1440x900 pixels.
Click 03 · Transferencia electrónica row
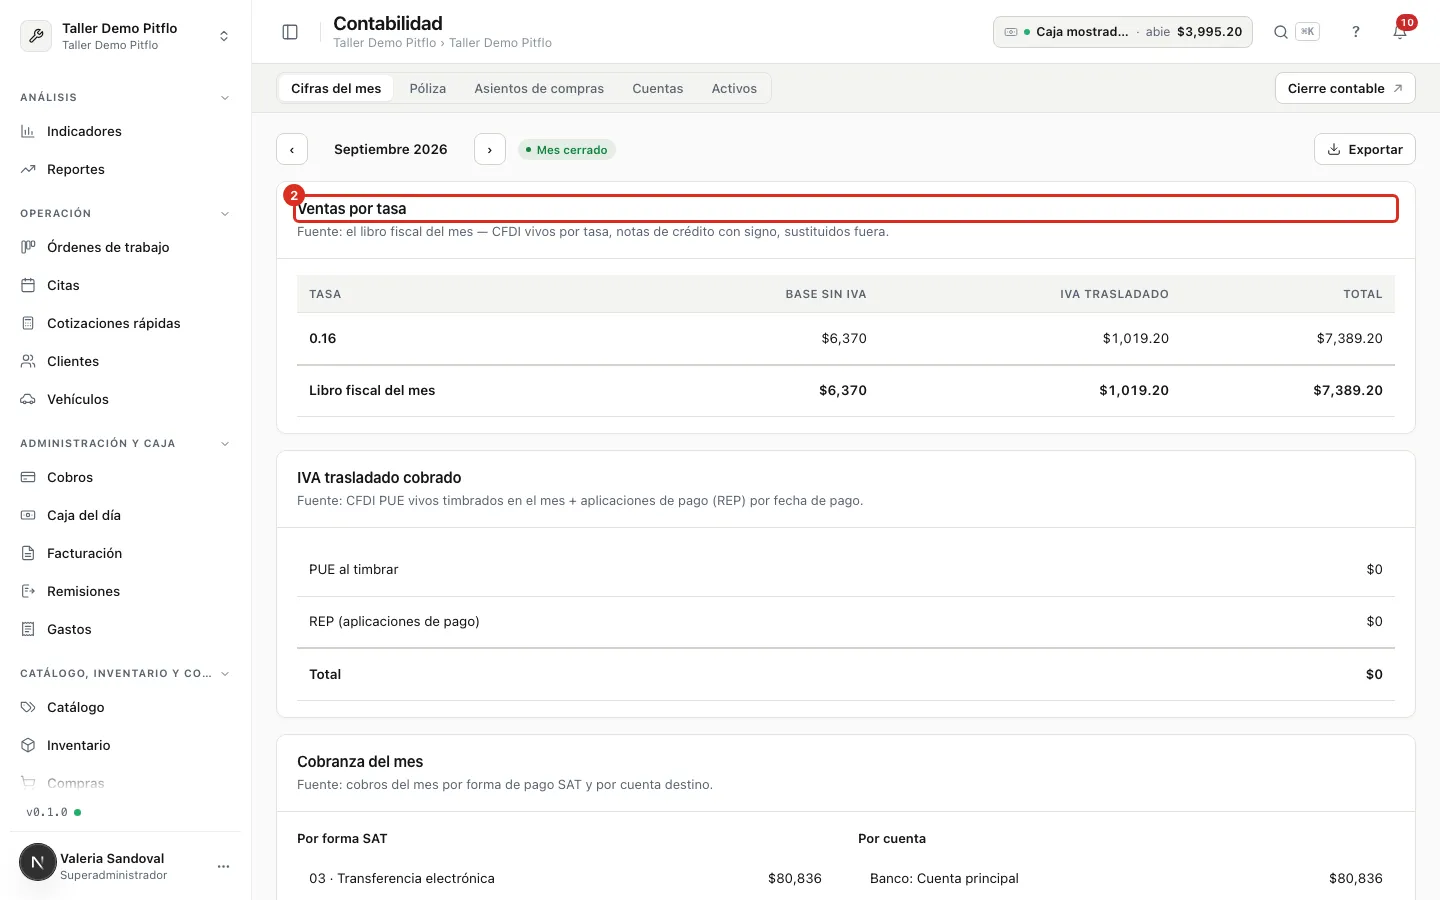(x=565, y=878)
